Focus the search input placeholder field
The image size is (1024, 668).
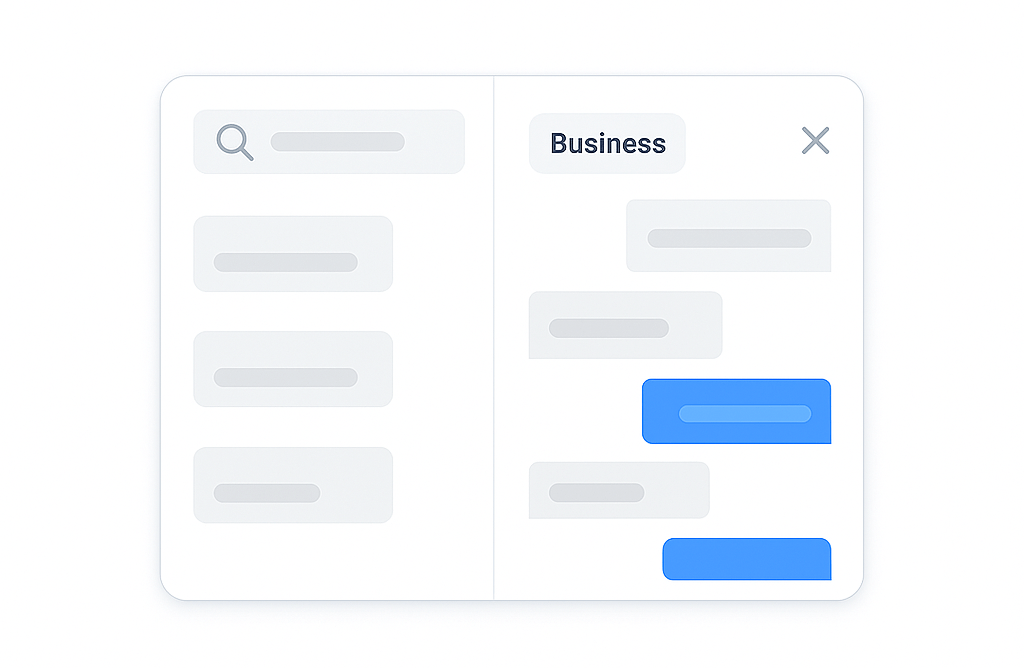(338, 142)
